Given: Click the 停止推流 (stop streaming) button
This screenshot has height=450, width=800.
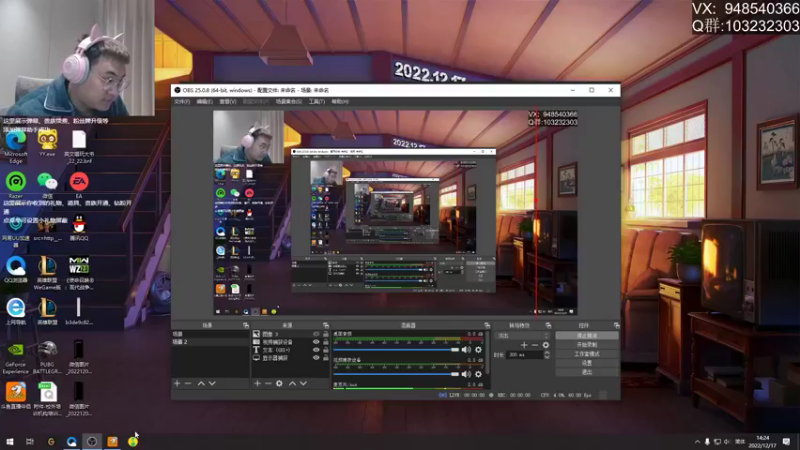Looking at the screenshot, I should coord(587,336).
